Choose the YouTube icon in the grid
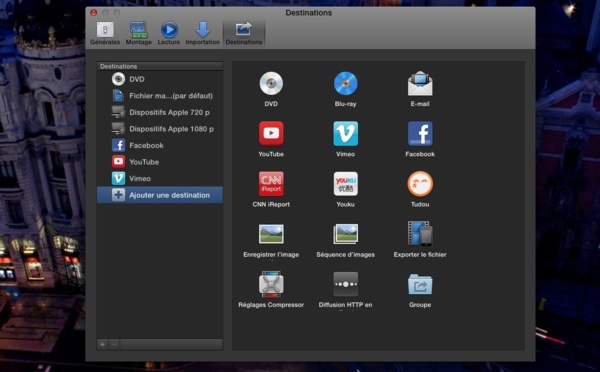This screenshot has width=600, height=372. (x=271, y=134)
